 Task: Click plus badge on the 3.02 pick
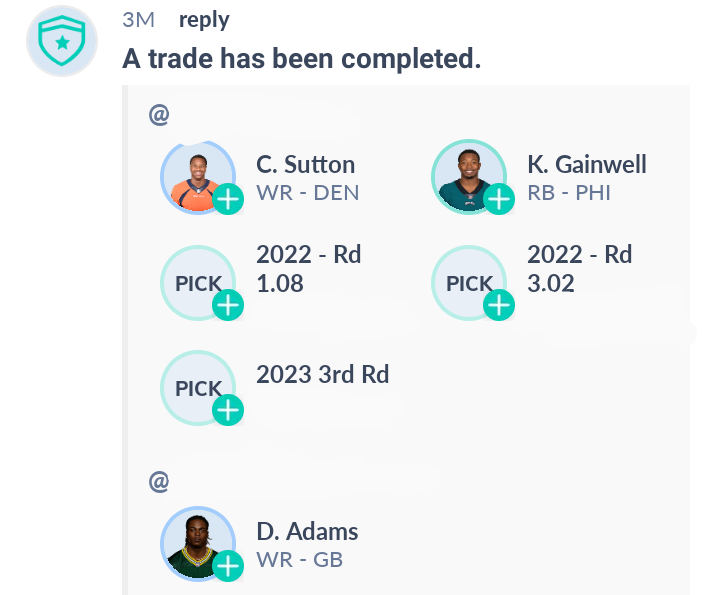tap(499, 305)
